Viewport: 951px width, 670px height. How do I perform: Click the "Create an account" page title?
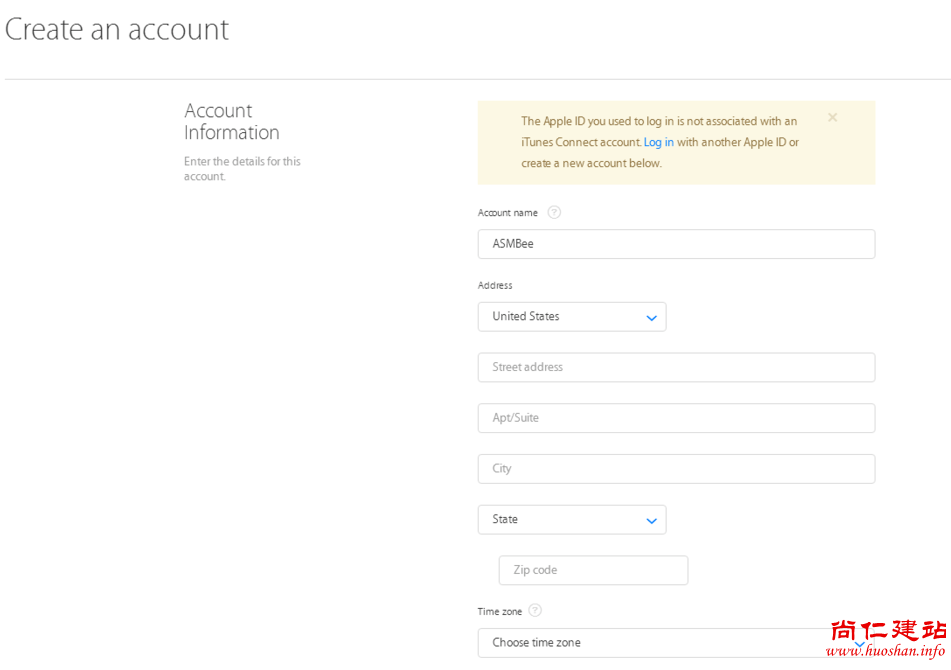point(117,29)
